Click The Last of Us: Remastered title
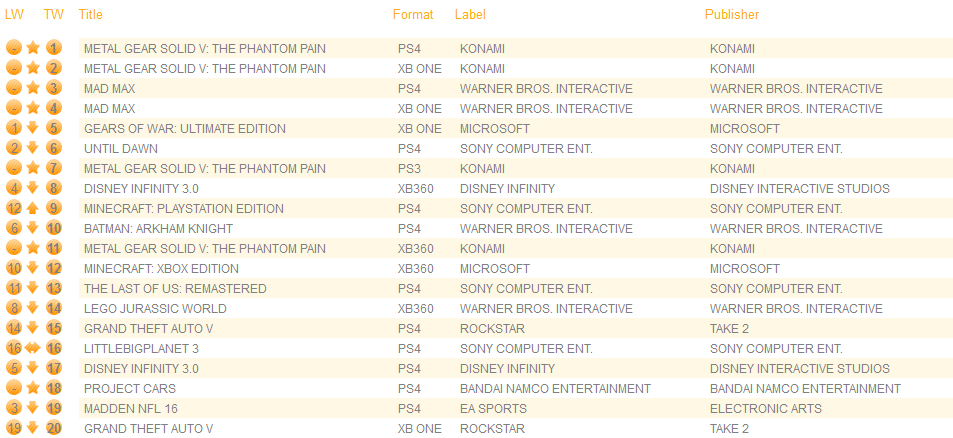This screenshot has height=438, width=953. [175, 289]
